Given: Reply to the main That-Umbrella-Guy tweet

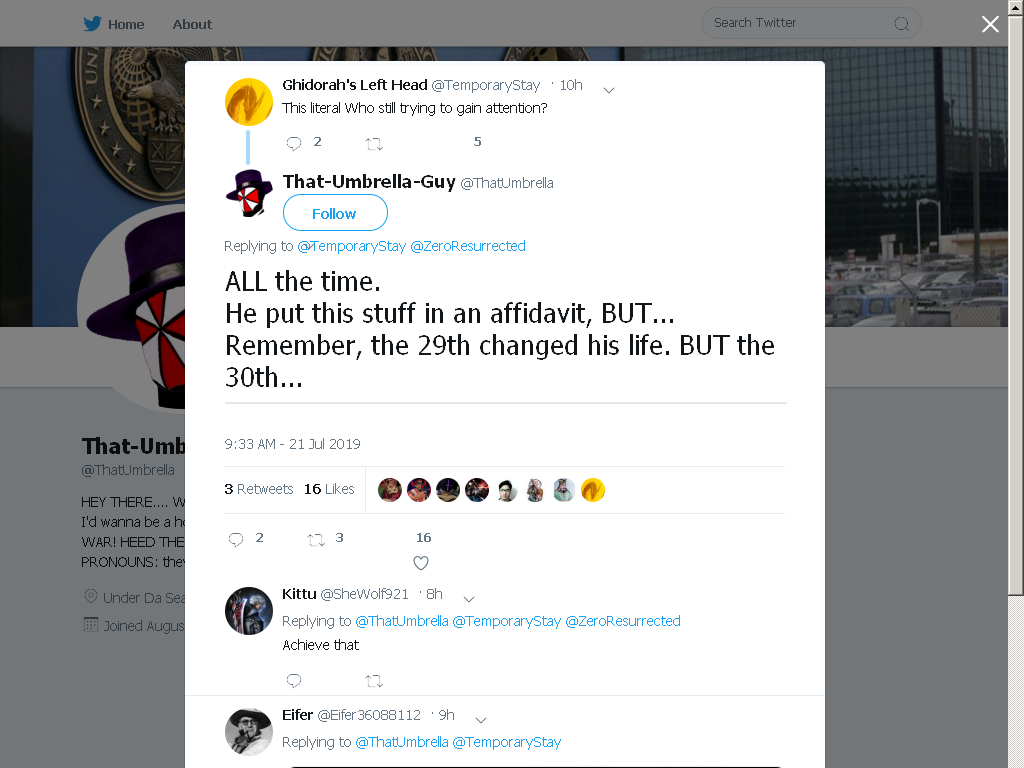Looking at the screenshot, I should [x=236, y=539].
